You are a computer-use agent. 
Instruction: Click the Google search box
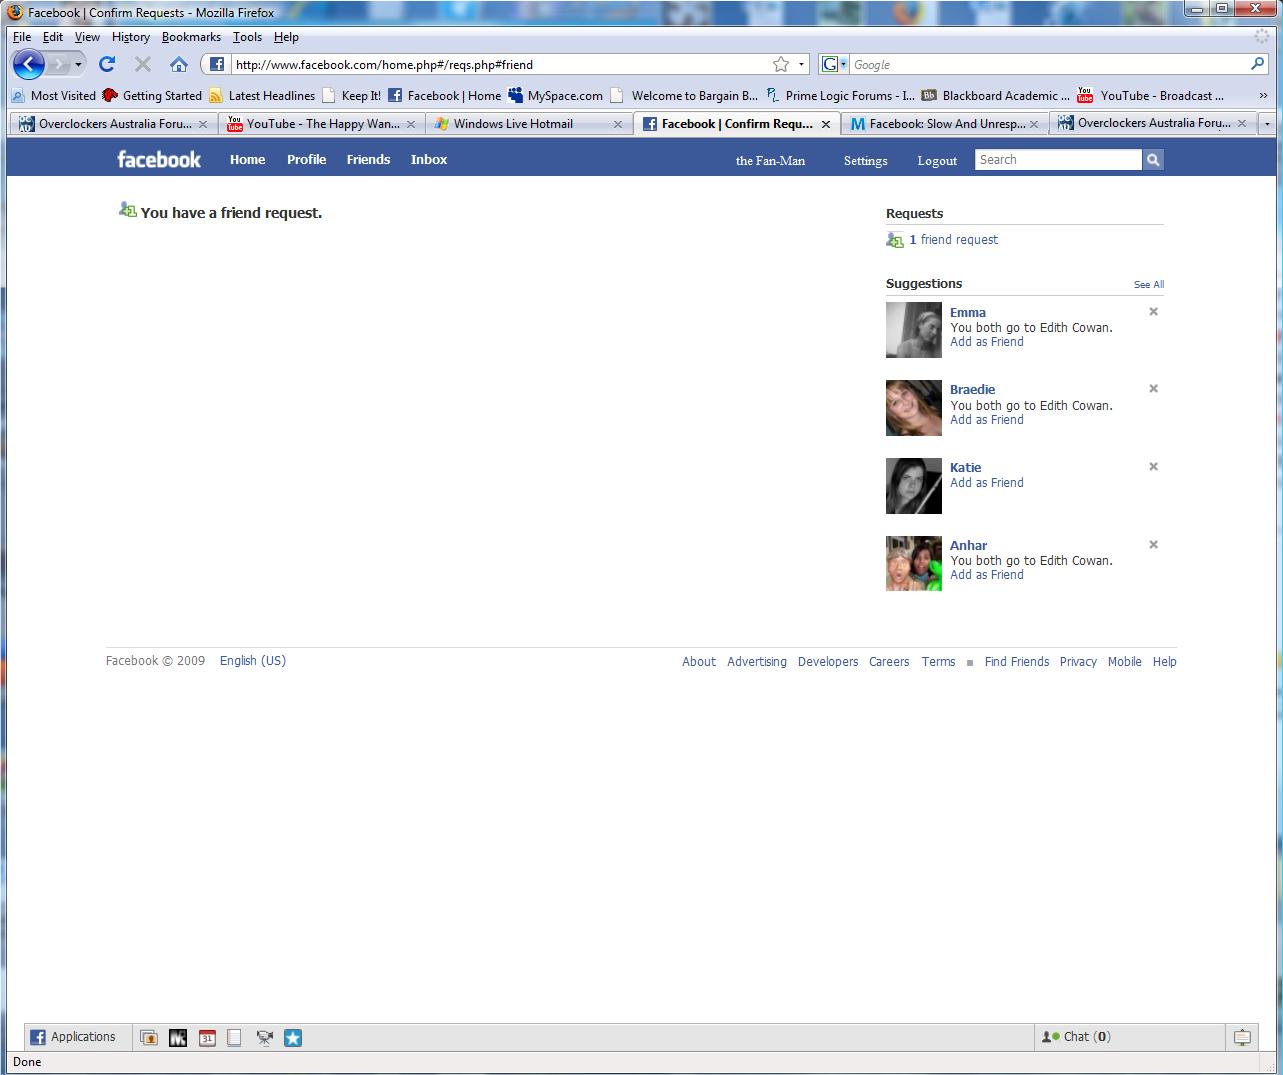tap(1048, 64)
